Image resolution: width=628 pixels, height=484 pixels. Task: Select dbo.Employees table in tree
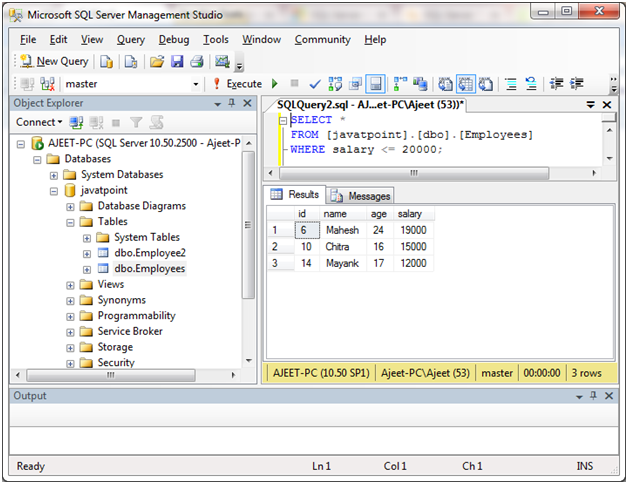click(149, 268)
